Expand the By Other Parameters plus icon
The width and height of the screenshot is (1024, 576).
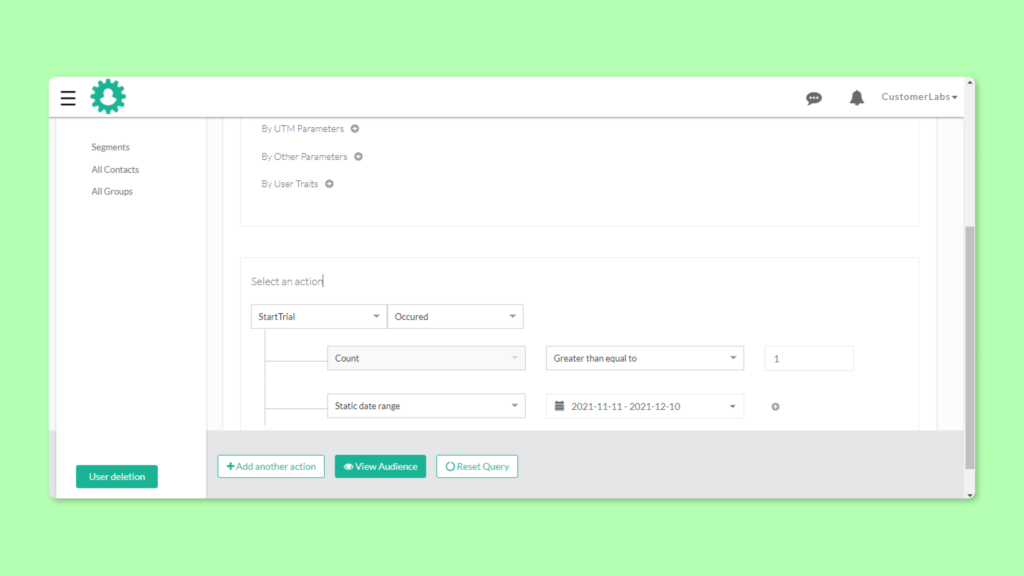359,157
